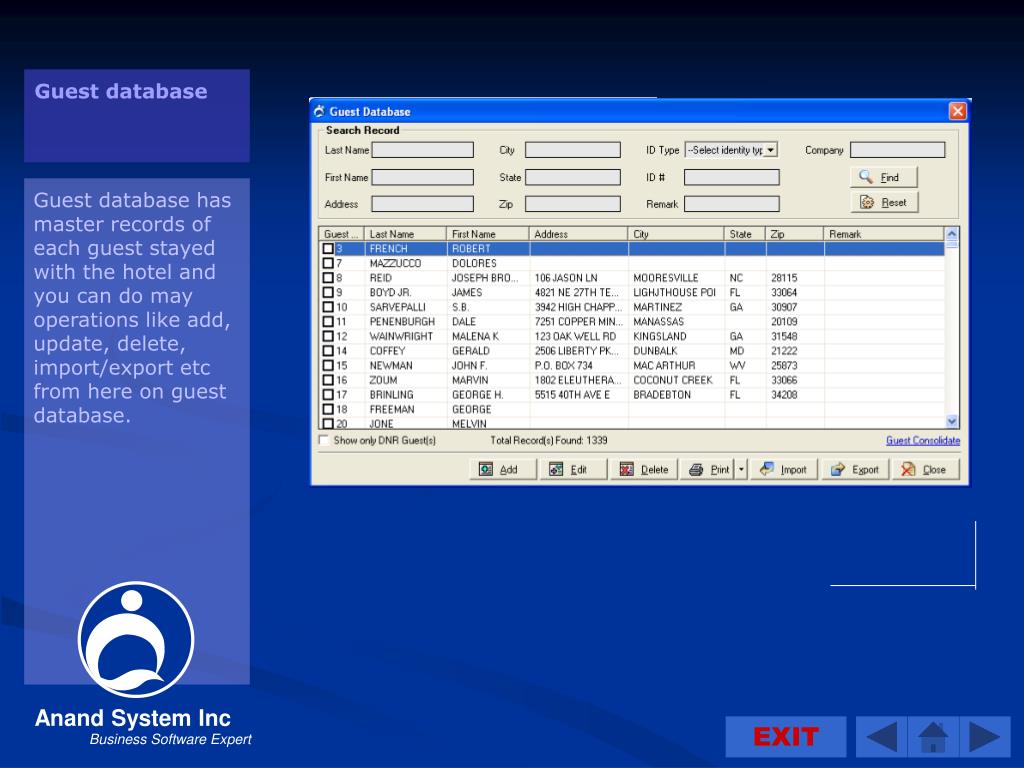This screenshot has height=768, width=1024.
Task: Open the ID Type dropdown
Action: [x=771, y=150]
